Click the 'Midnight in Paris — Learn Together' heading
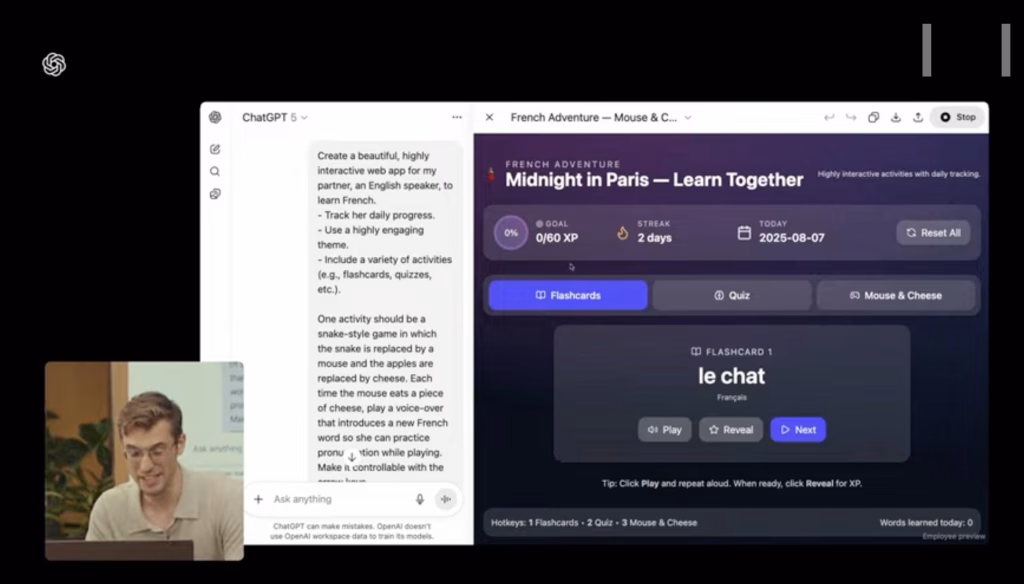The image size is (1024, 584). tap(654, 180)
